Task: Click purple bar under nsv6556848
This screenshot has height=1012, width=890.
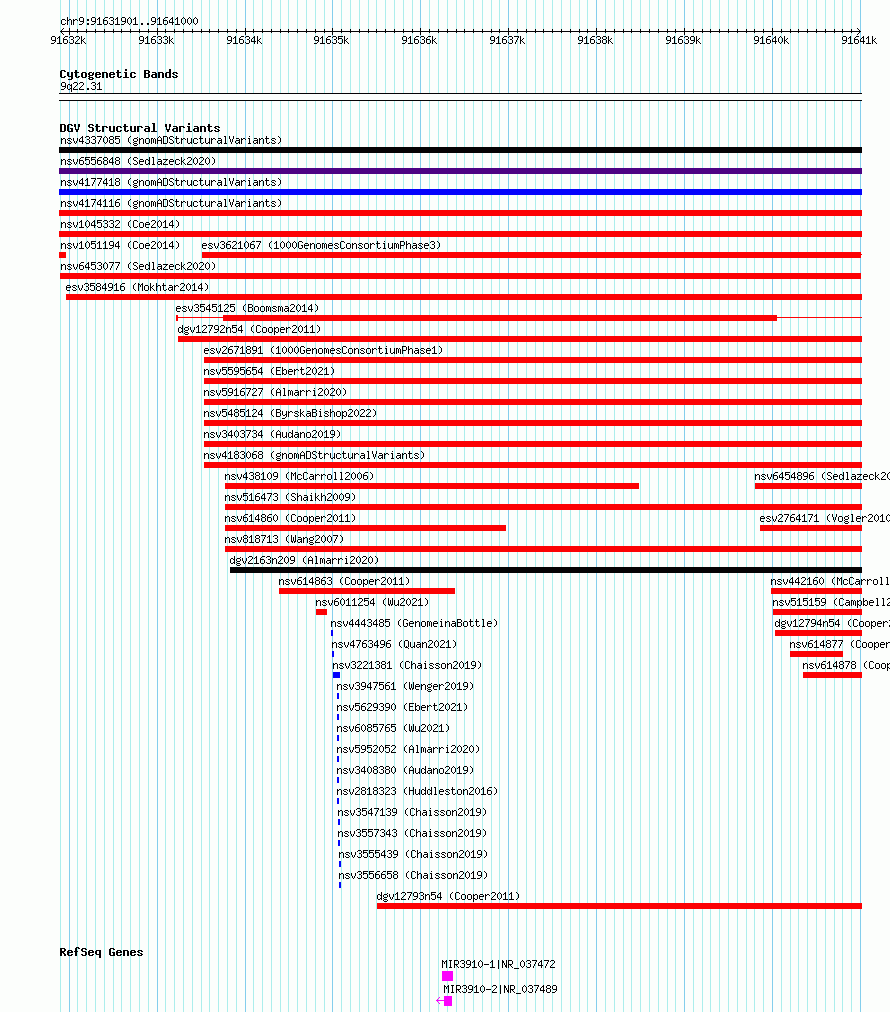Action: click(x=460, y=171)
